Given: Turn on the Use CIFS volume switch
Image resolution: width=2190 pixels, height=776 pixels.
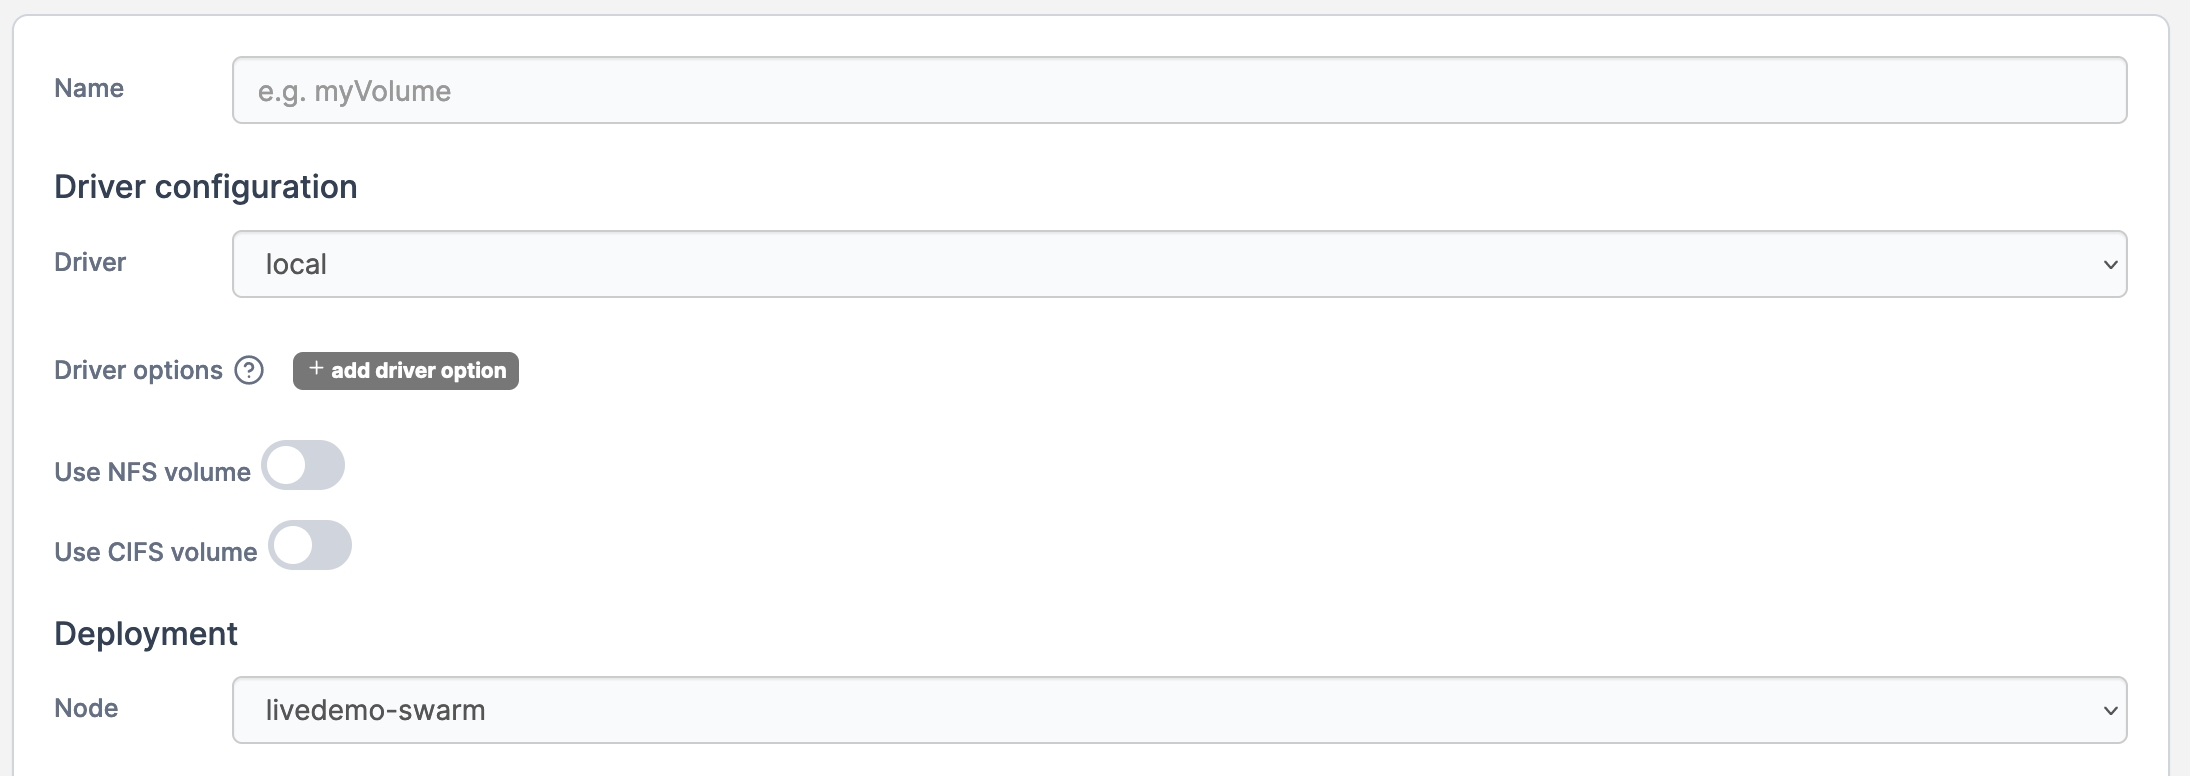Looking at the screenshot, I should 310,546.
